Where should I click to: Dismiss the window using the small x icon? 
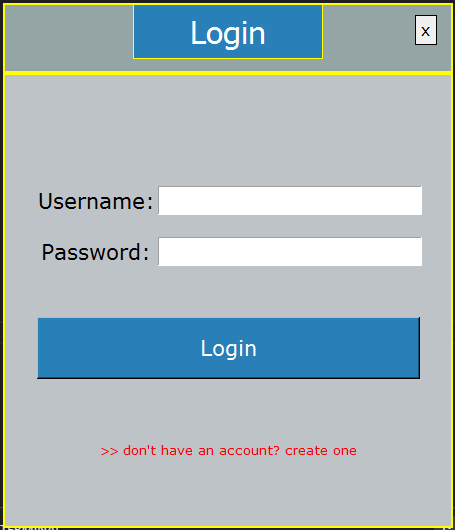click(426, 30)
